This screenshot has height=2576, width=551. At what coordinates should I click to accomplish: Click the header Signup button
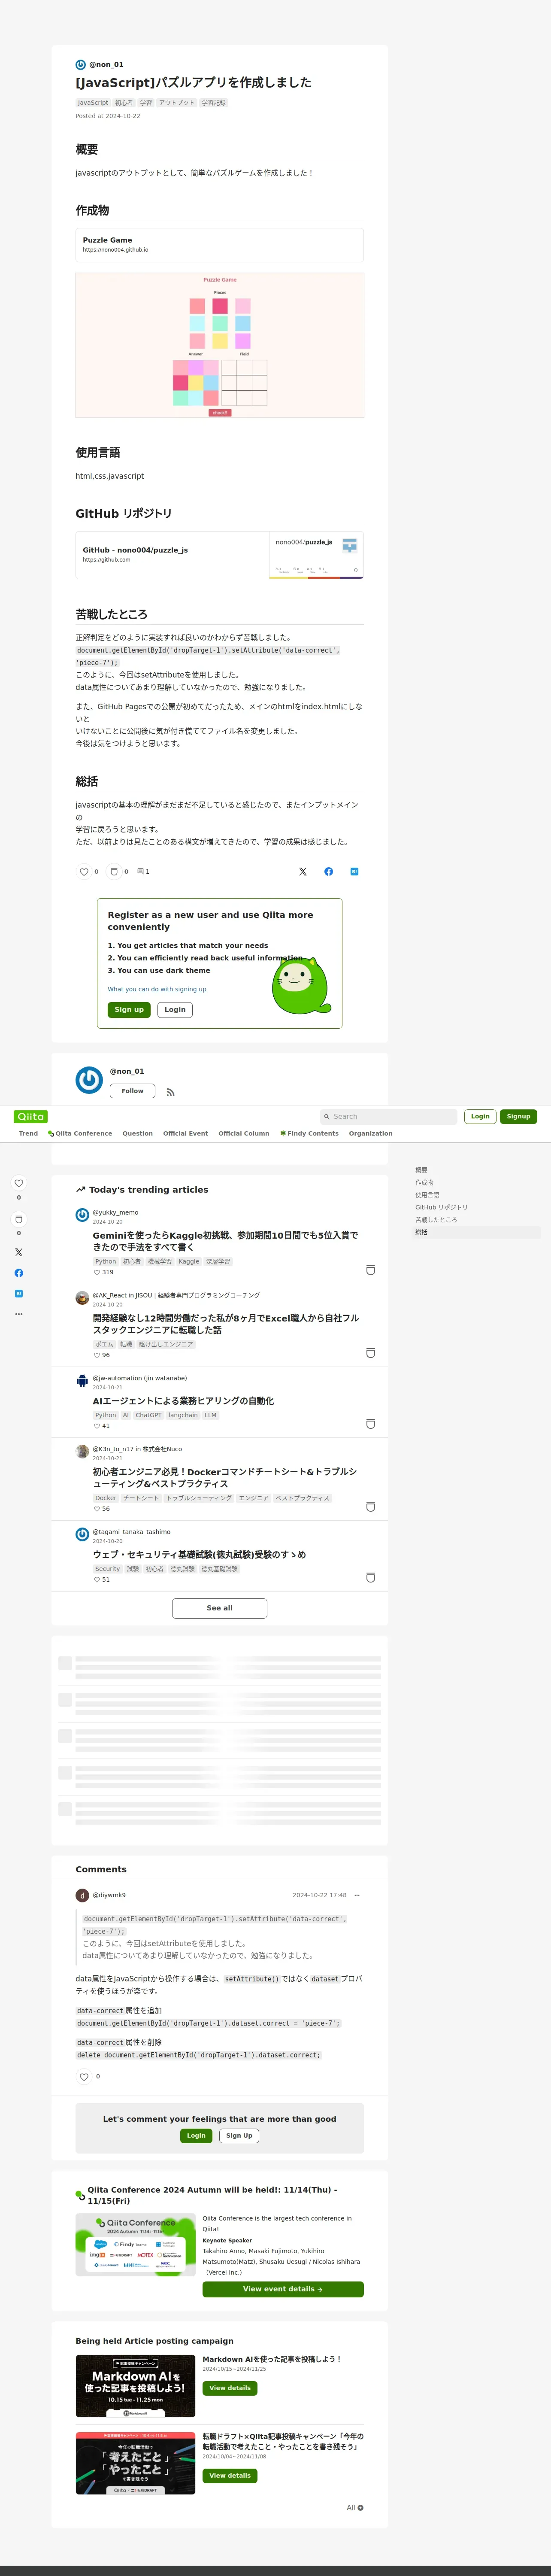518,1116
